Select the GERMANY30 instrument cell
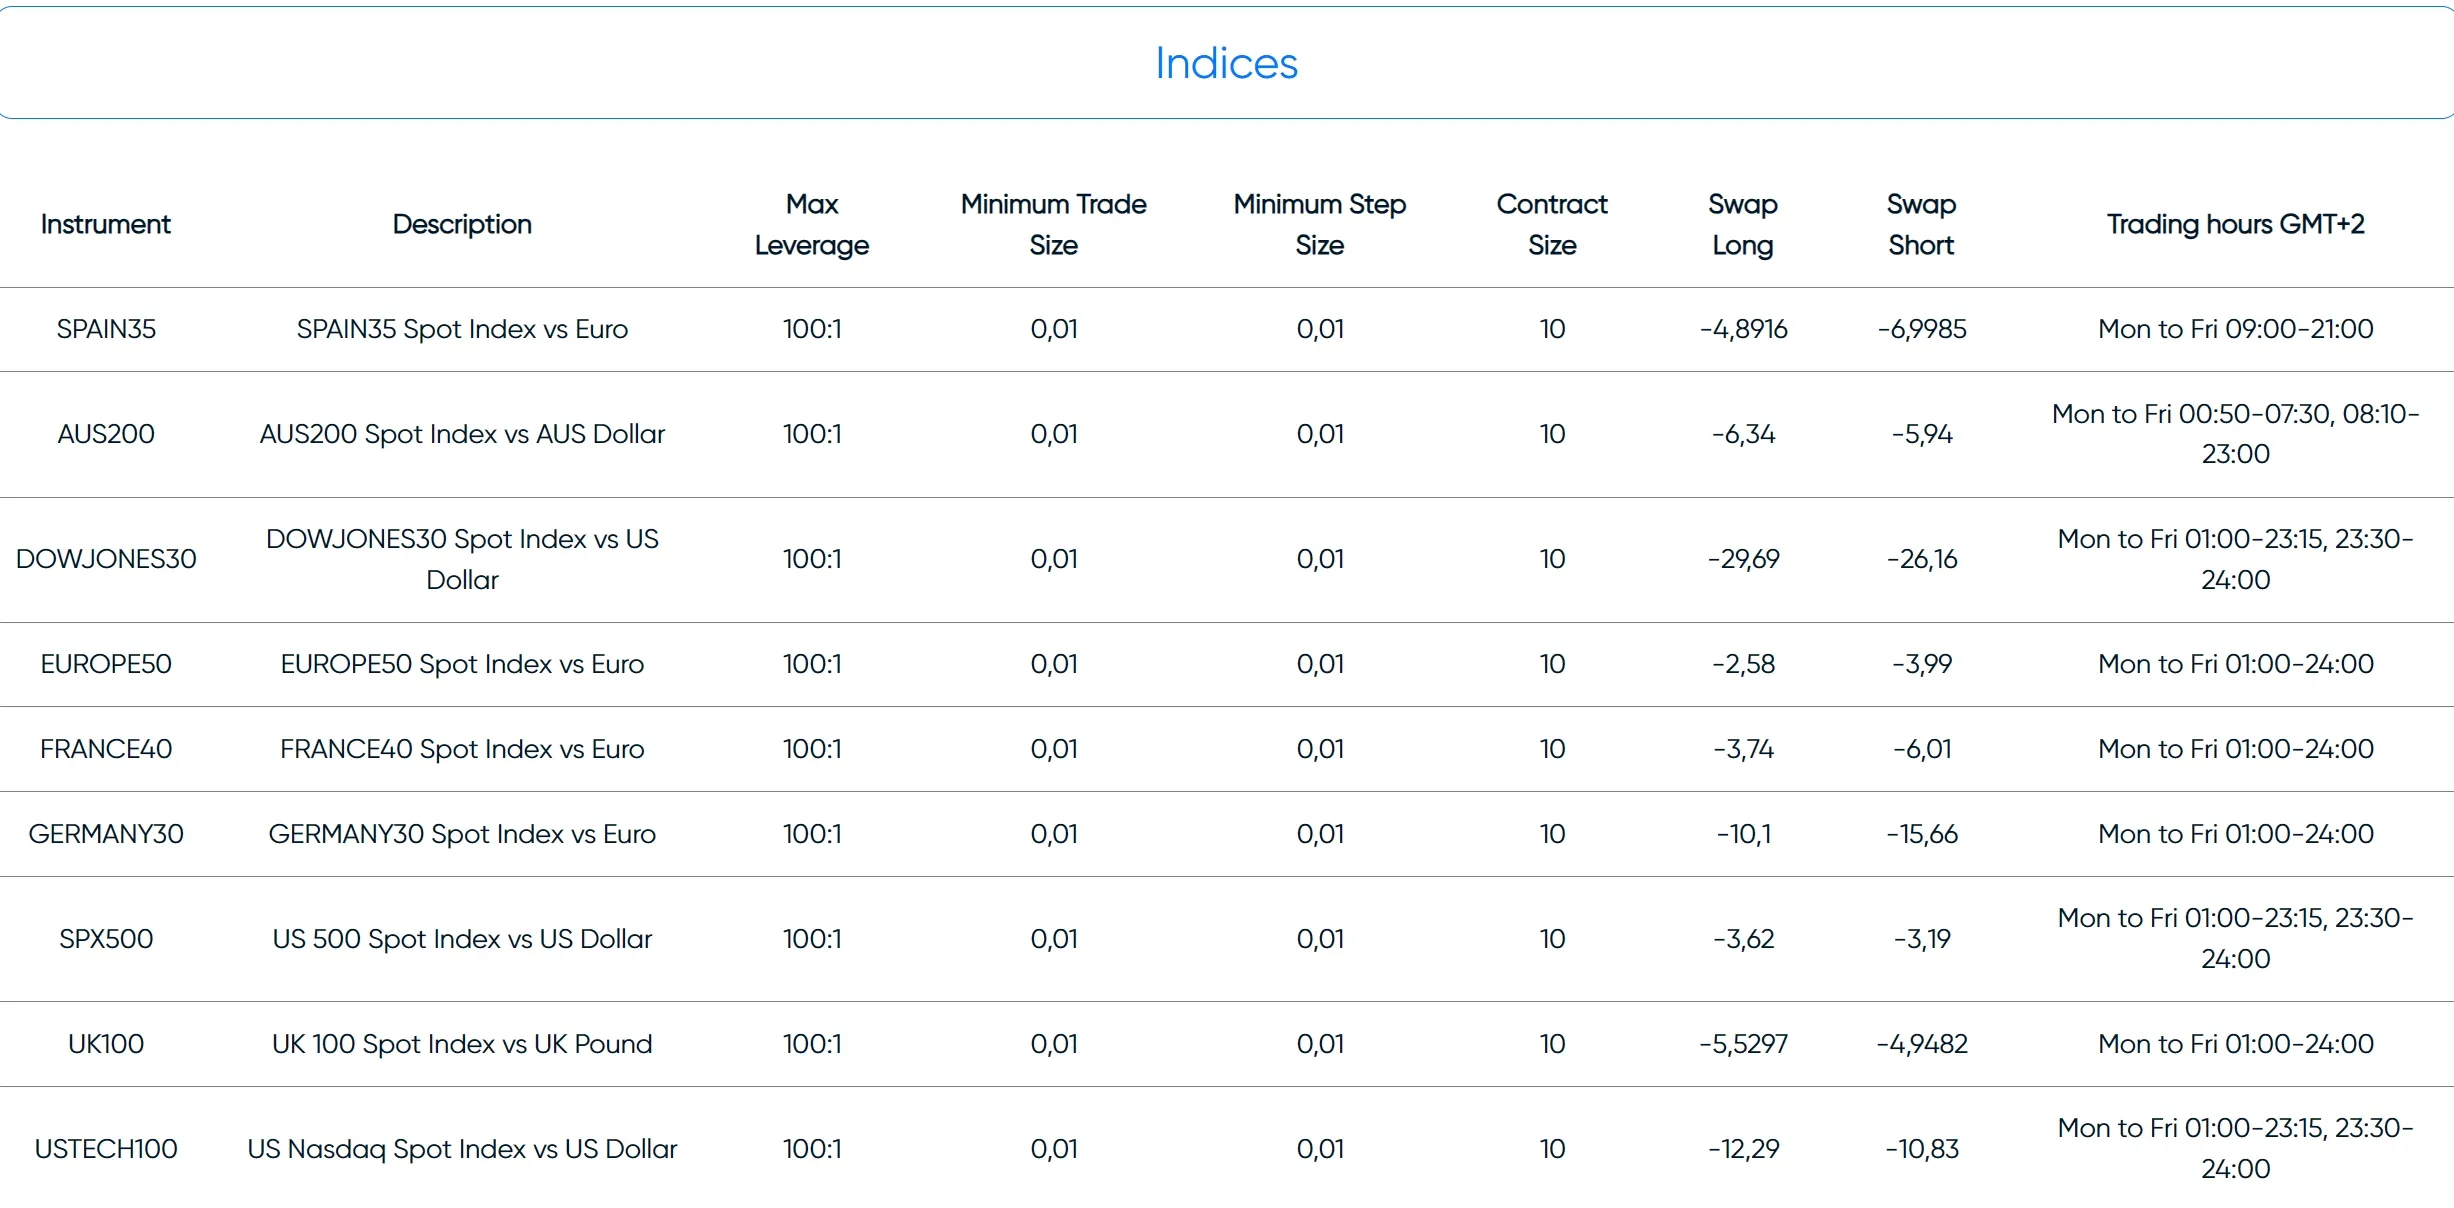The width and height of the screenshot is (2454, 1208). (x=106, y=834)
